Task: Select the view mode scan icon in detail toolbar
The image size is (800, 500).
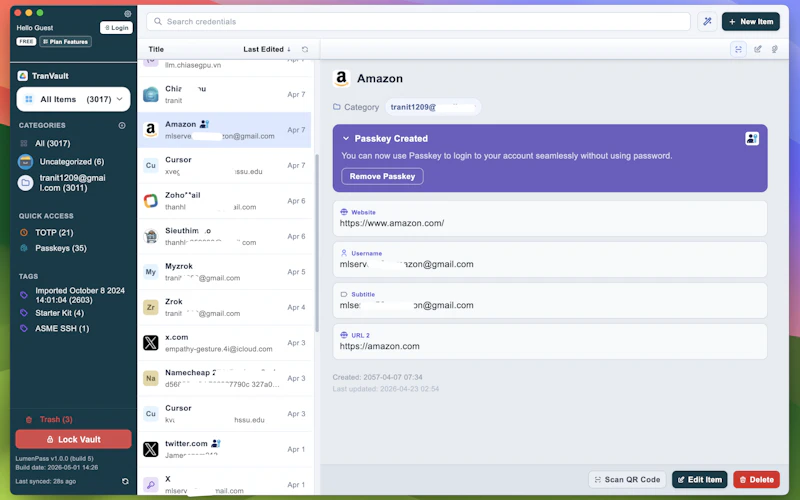Action: coord(738,49)
